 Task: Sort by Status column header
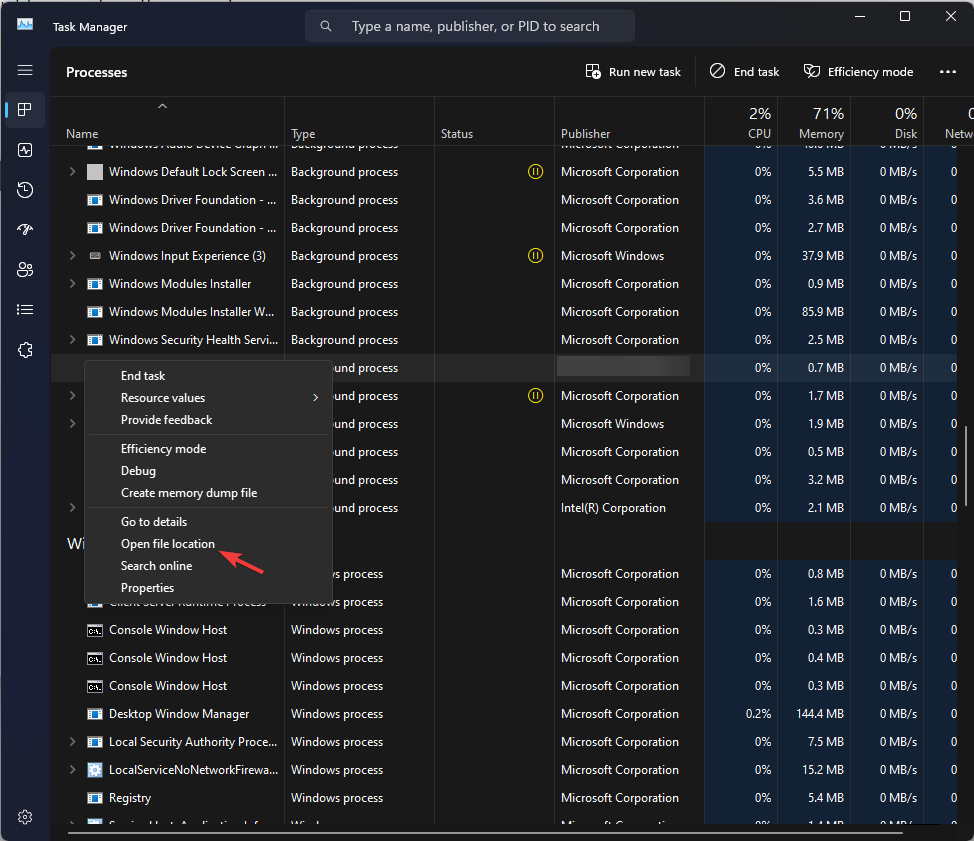click(494, 122)
